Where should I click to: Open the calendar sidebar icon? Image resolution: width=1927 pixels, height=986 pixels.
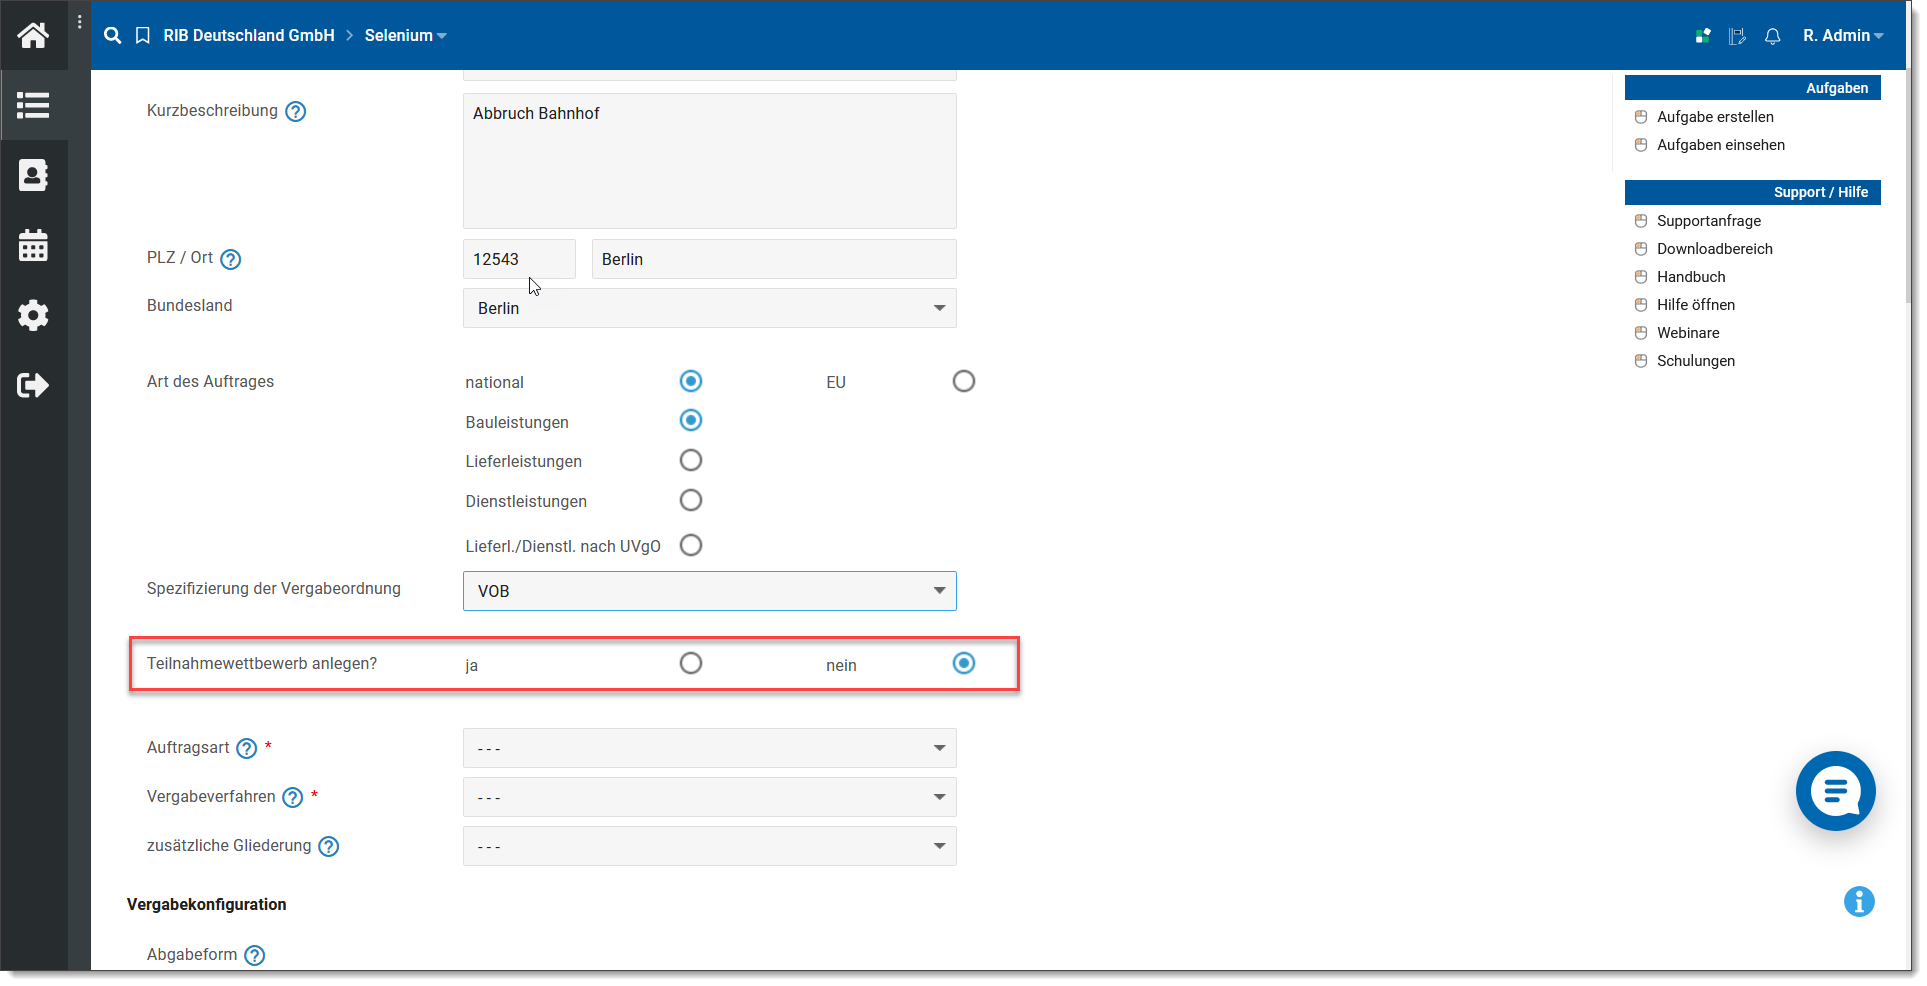coord(33,245)
